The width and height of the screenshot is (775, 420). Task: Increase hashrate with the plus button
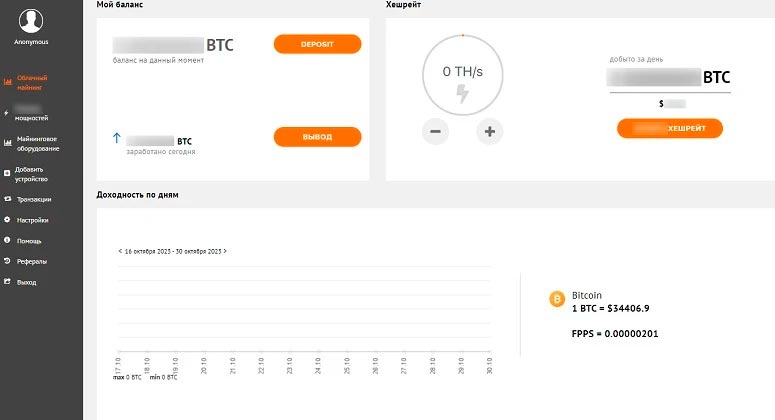coord(490,132)
